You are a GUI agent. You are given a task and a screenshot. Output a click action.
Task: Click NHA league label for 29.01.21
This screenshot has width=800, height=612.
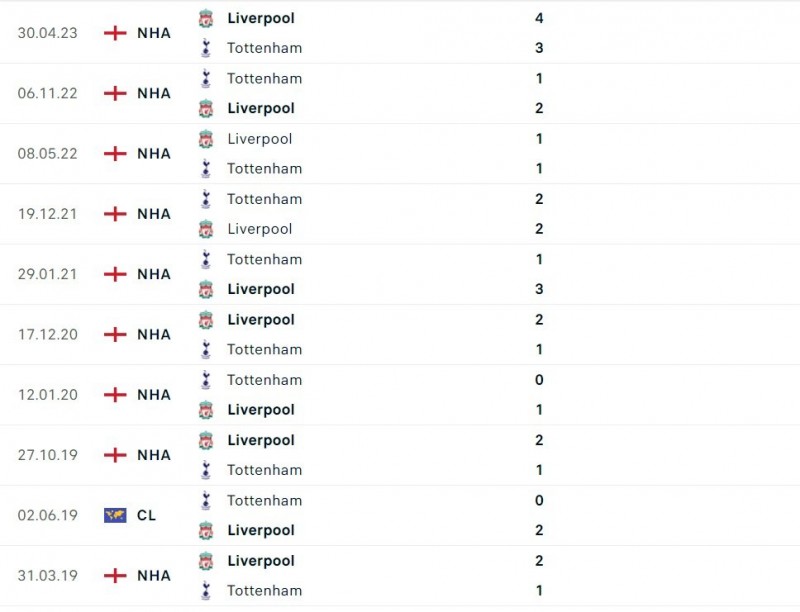154,274
